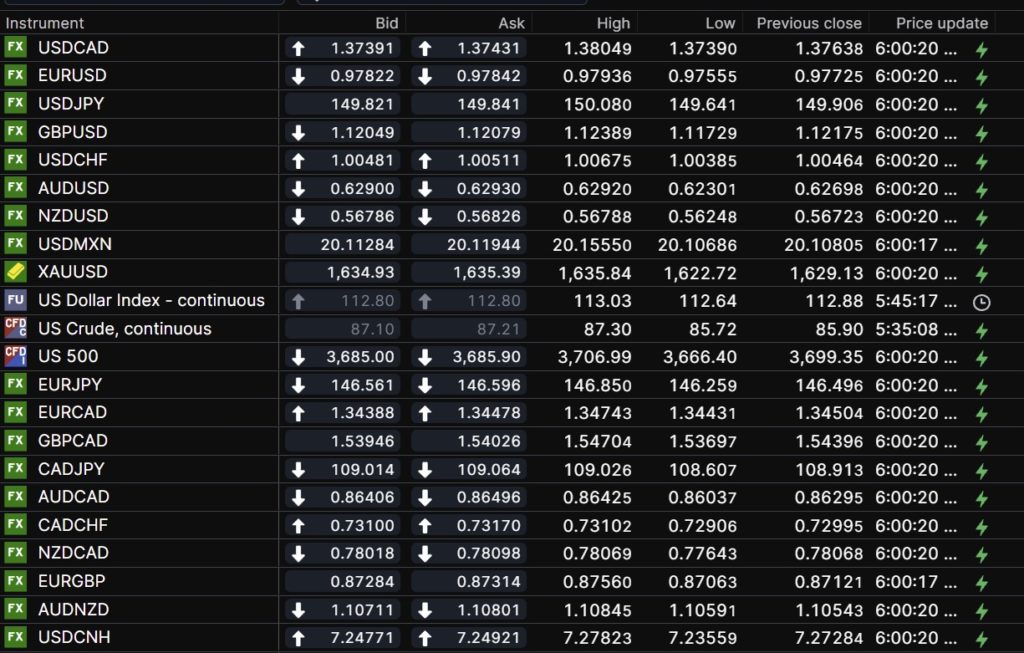
Task: Click the CFD icon beside US 500
Action: 16,356
